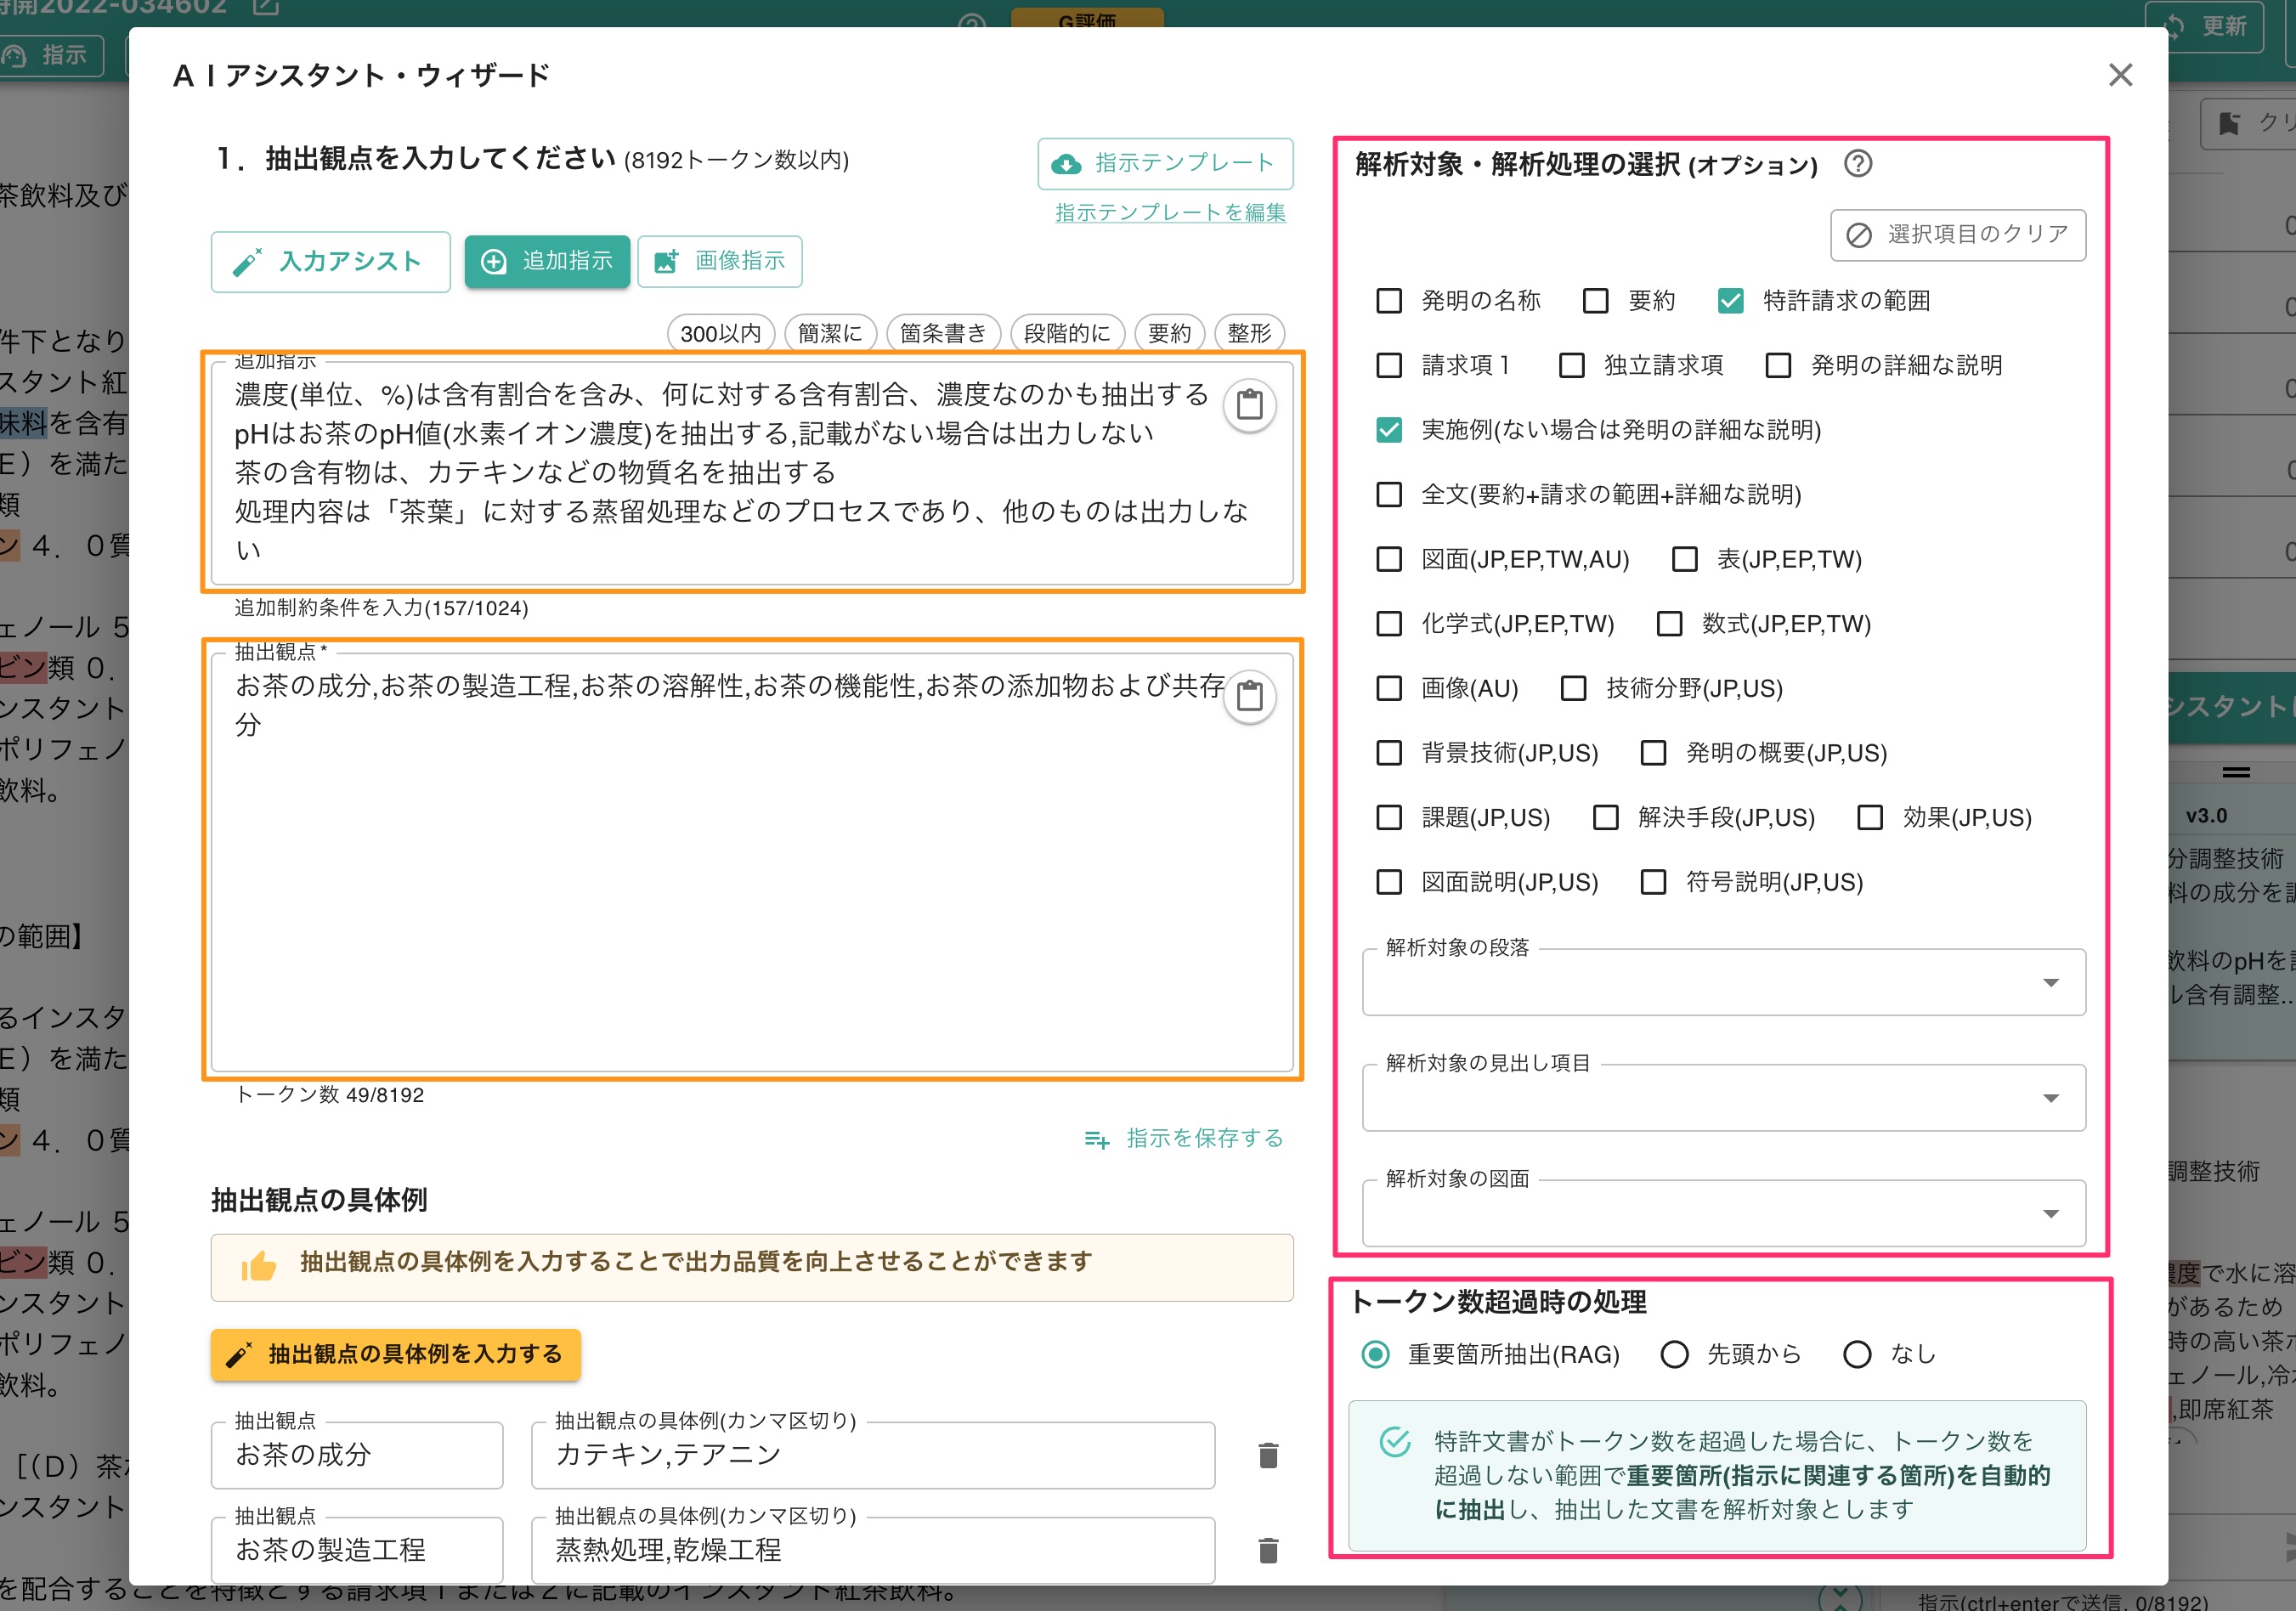Viewport: 2296px width, 1611px height.
Task: Select the 簡潔に chip
Action: coord(830,333)
